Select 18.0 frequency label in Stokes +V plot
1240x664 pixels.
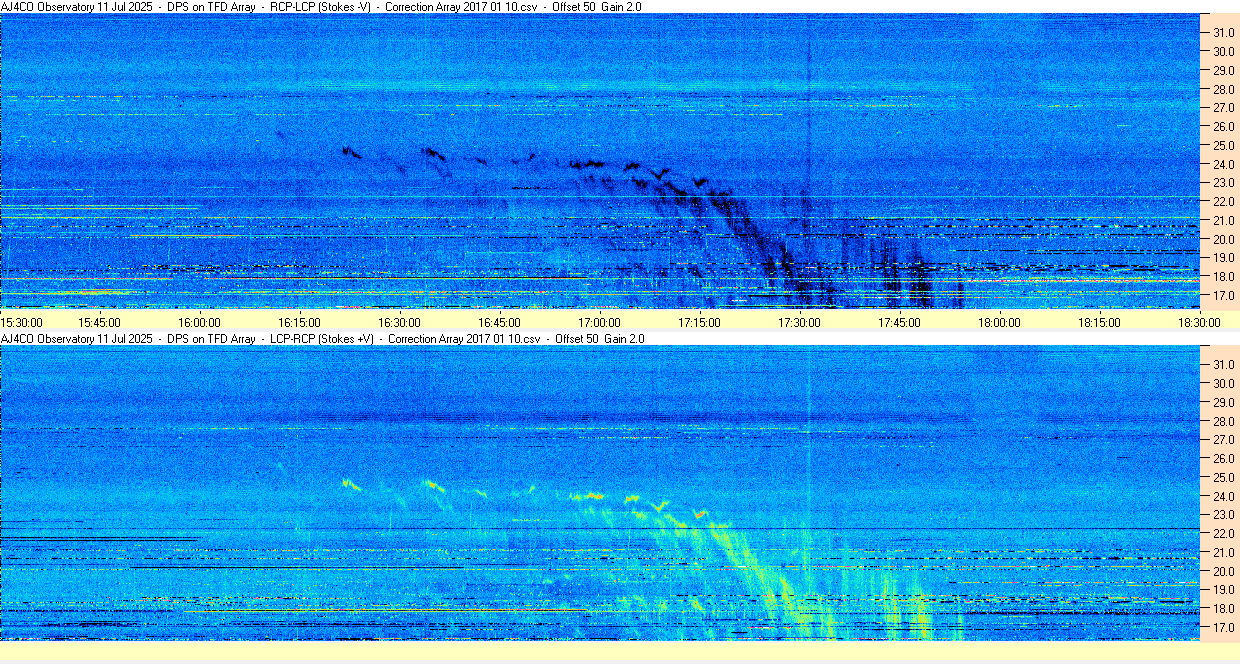pyautogui.click(x=1223, y=609)
